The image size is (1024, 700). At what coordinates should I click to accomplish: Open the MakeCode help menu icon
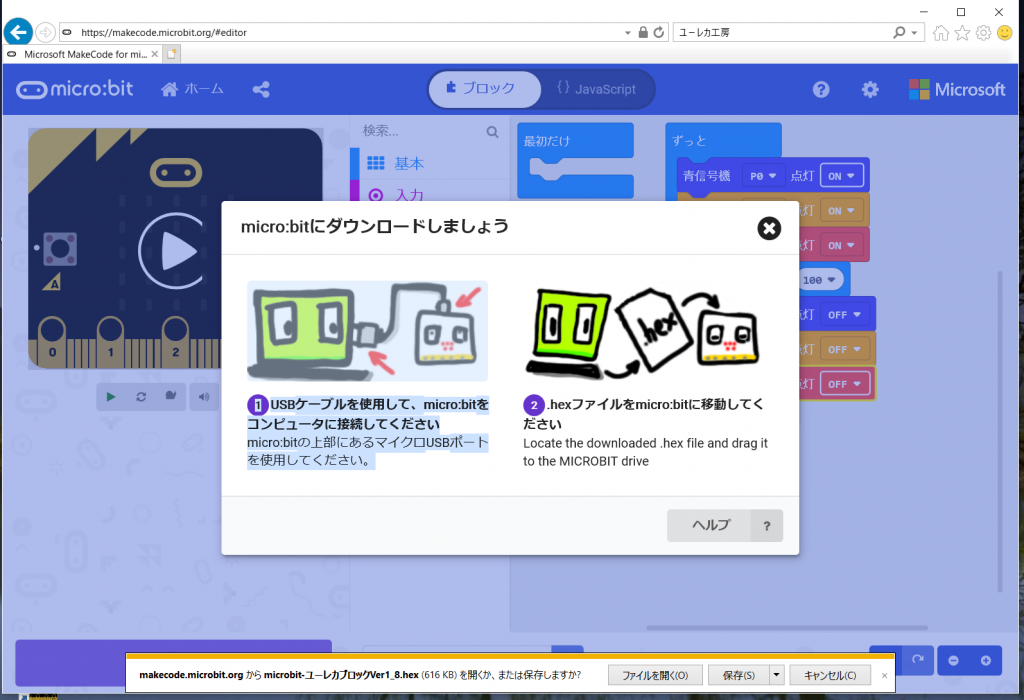coord(821,89)
